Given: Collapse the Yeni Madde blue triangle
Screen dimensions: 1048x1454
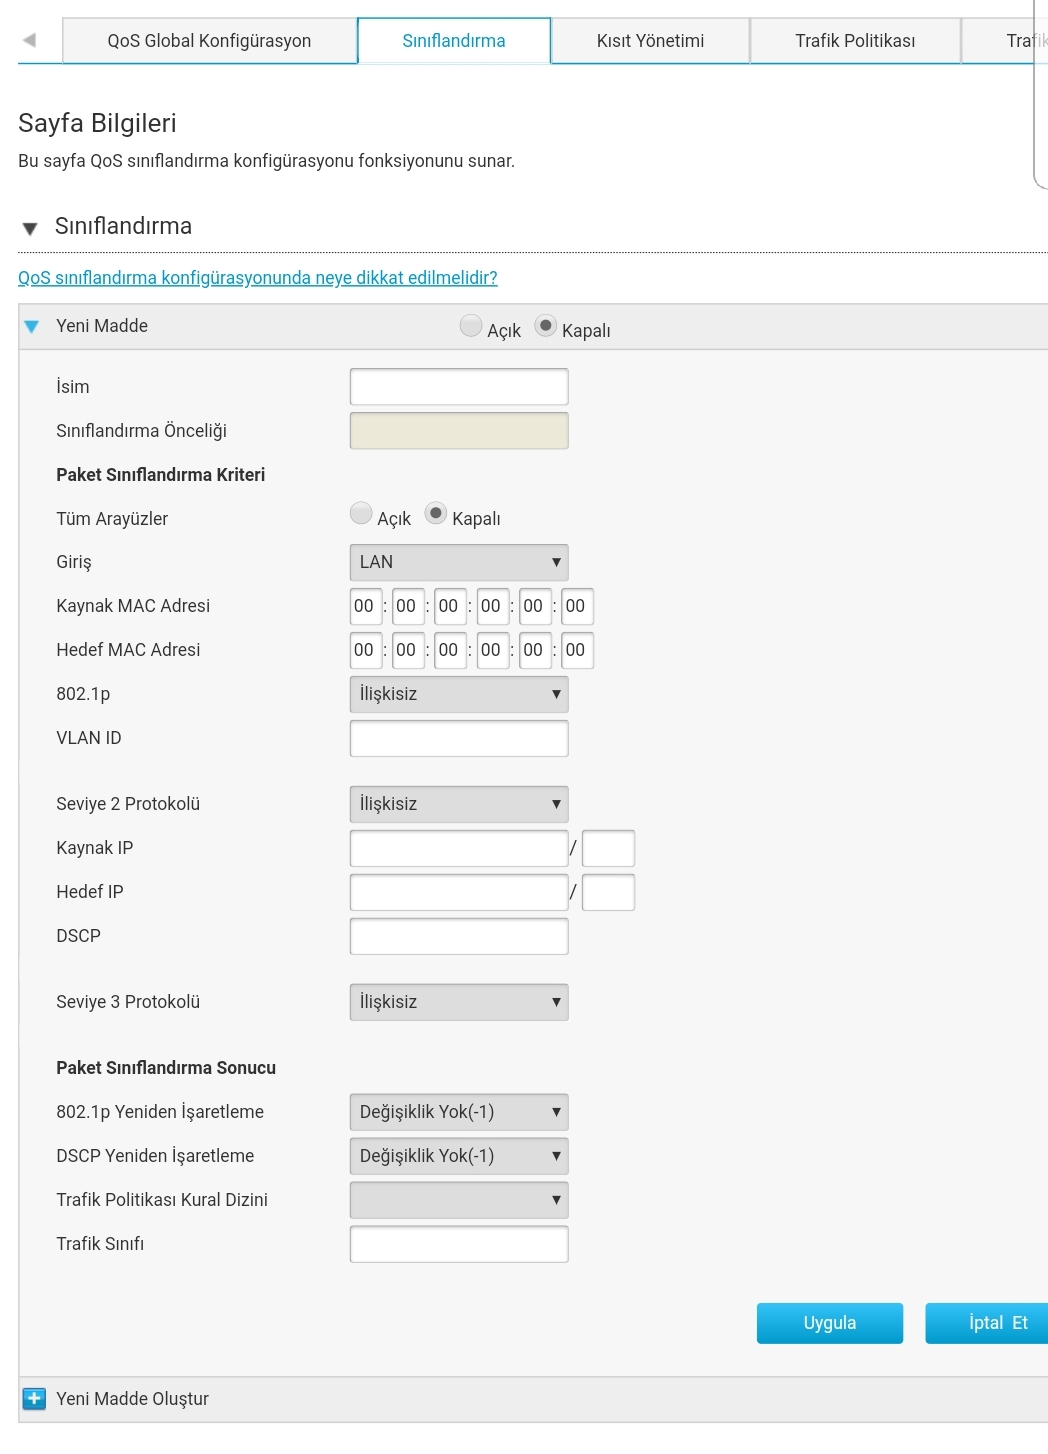Looking at the screenshot, I should (x=32, y=326).
